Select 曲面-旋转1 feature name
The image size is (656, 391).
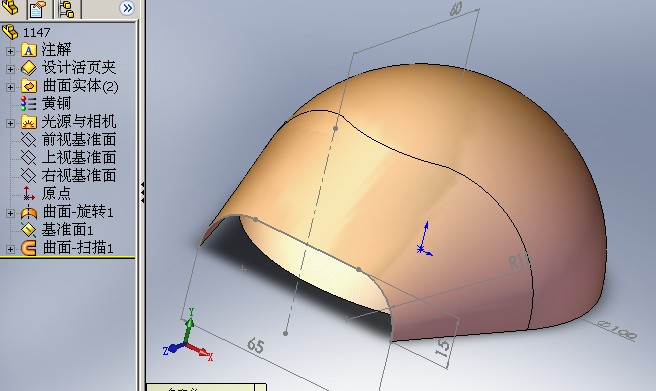pyautogui.click(x=78, y=212)
